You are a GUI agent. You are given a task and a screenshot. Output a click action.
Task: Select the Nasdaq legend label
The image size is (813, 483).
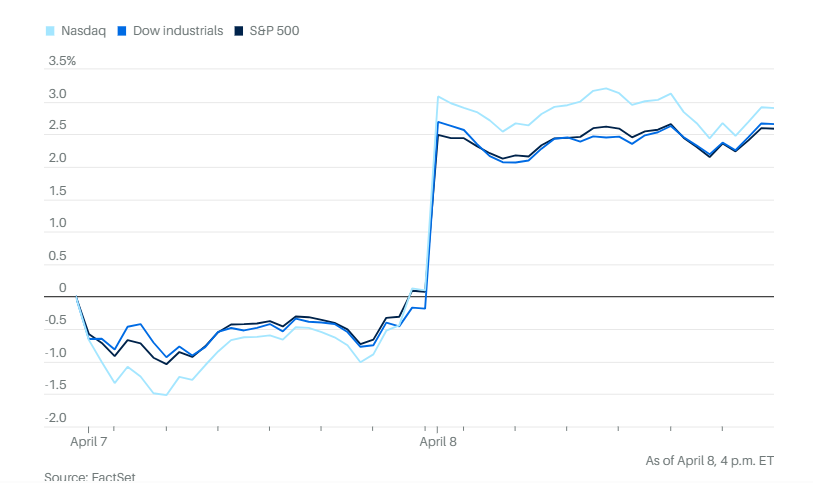coord(84,31)
